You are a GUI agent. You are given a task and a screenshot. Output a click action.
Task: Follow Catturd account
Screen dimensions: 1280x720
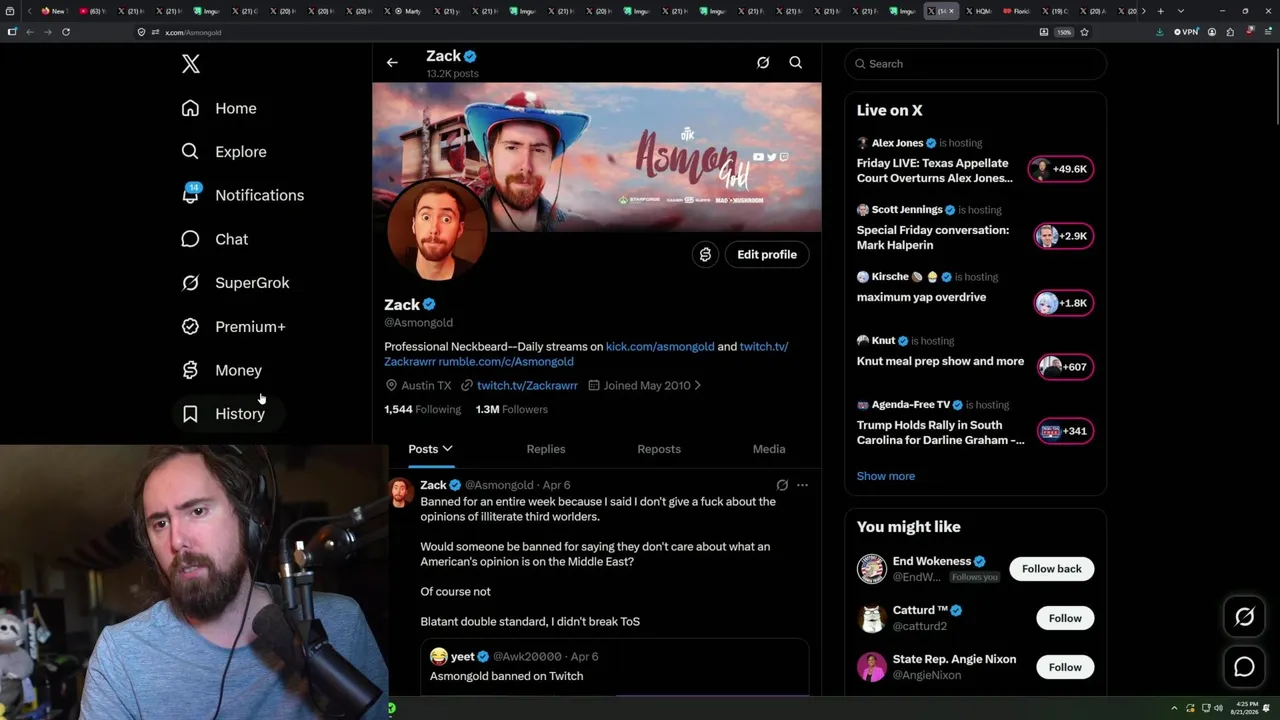click(1065, 618)
